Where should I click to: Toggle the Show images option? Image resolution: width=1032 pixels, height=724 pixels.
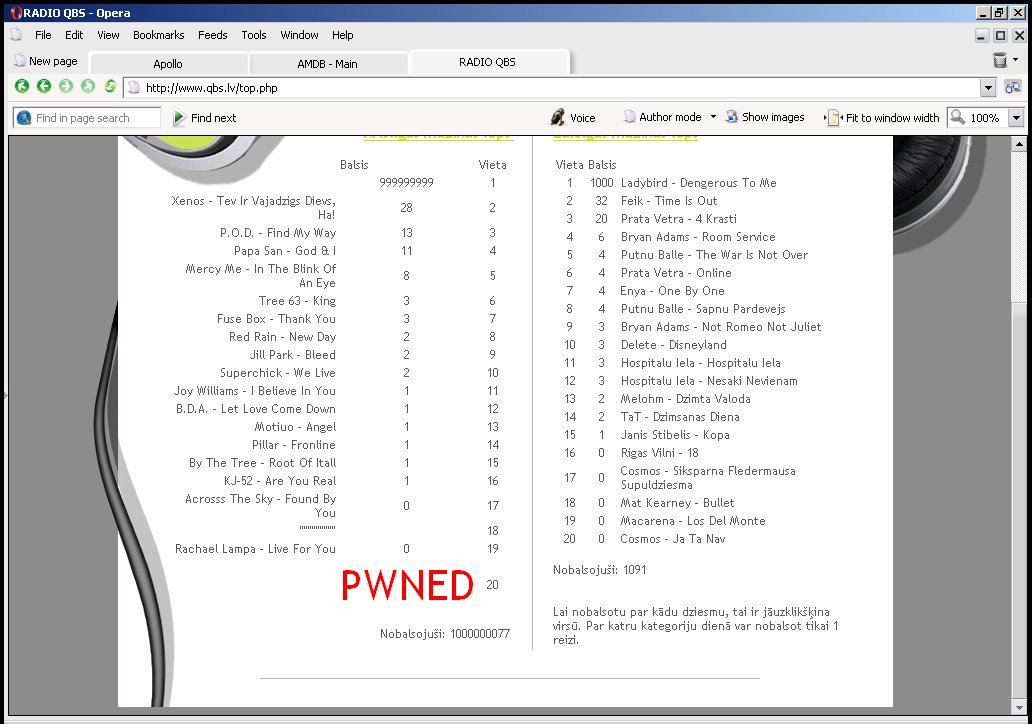(764, 117)
